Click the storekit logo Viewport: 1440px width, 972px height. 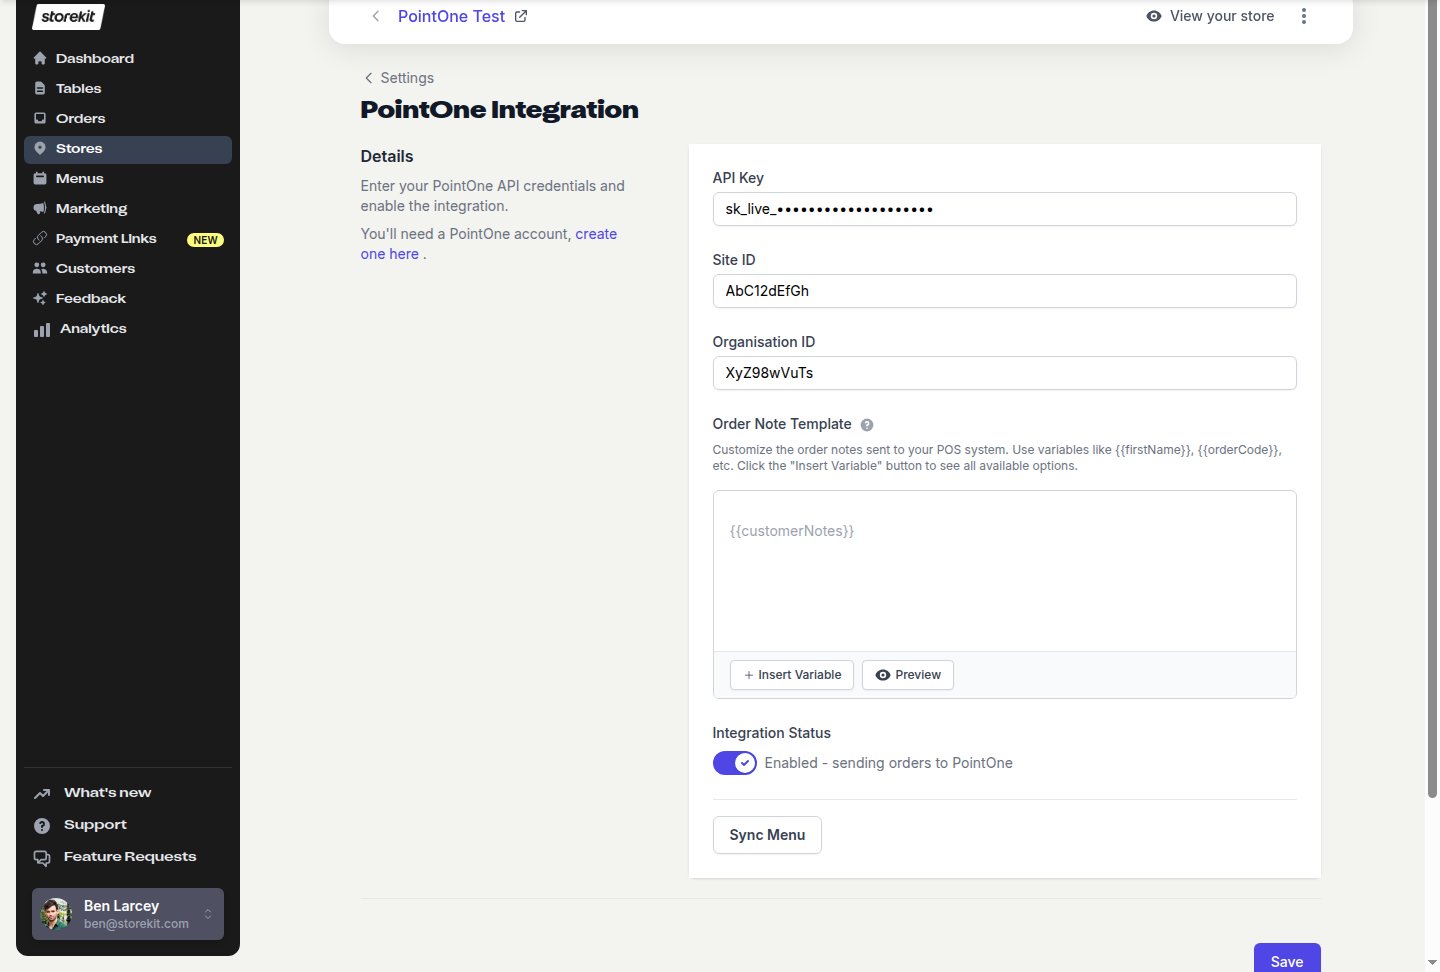point(68,16)
